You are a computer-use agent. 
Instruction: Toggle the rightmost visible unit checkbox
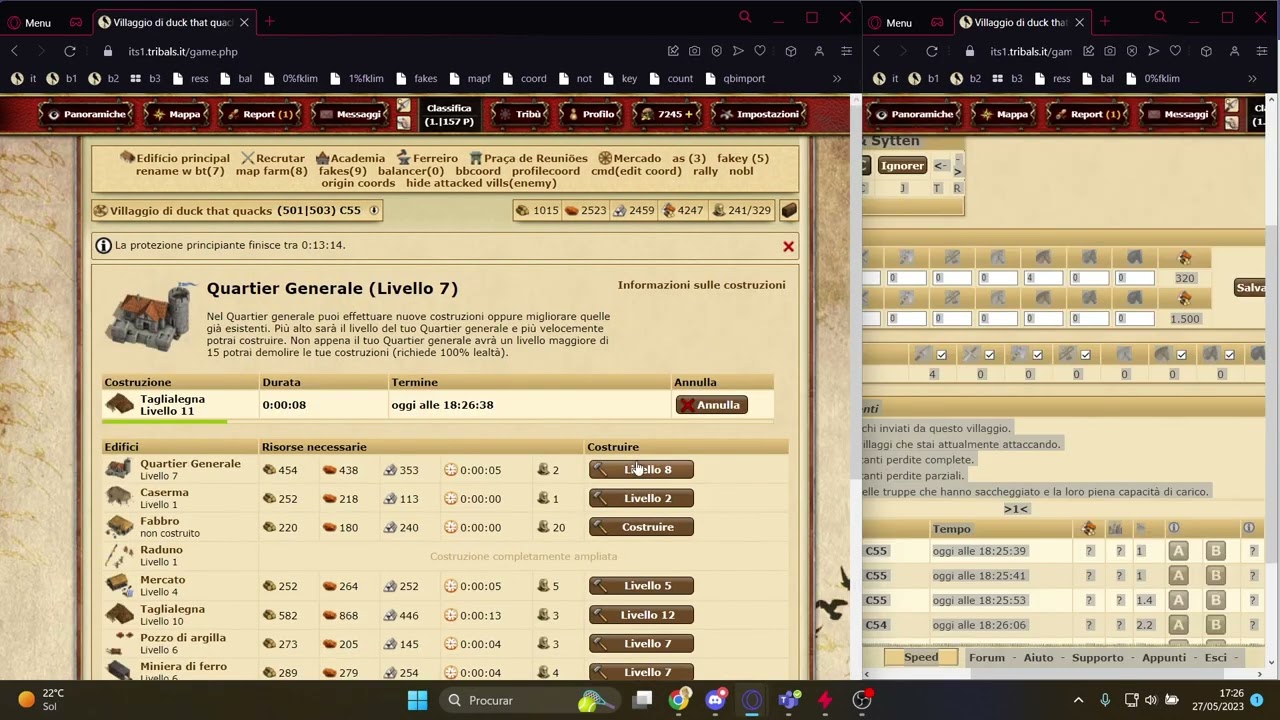tap(1229, 354)
